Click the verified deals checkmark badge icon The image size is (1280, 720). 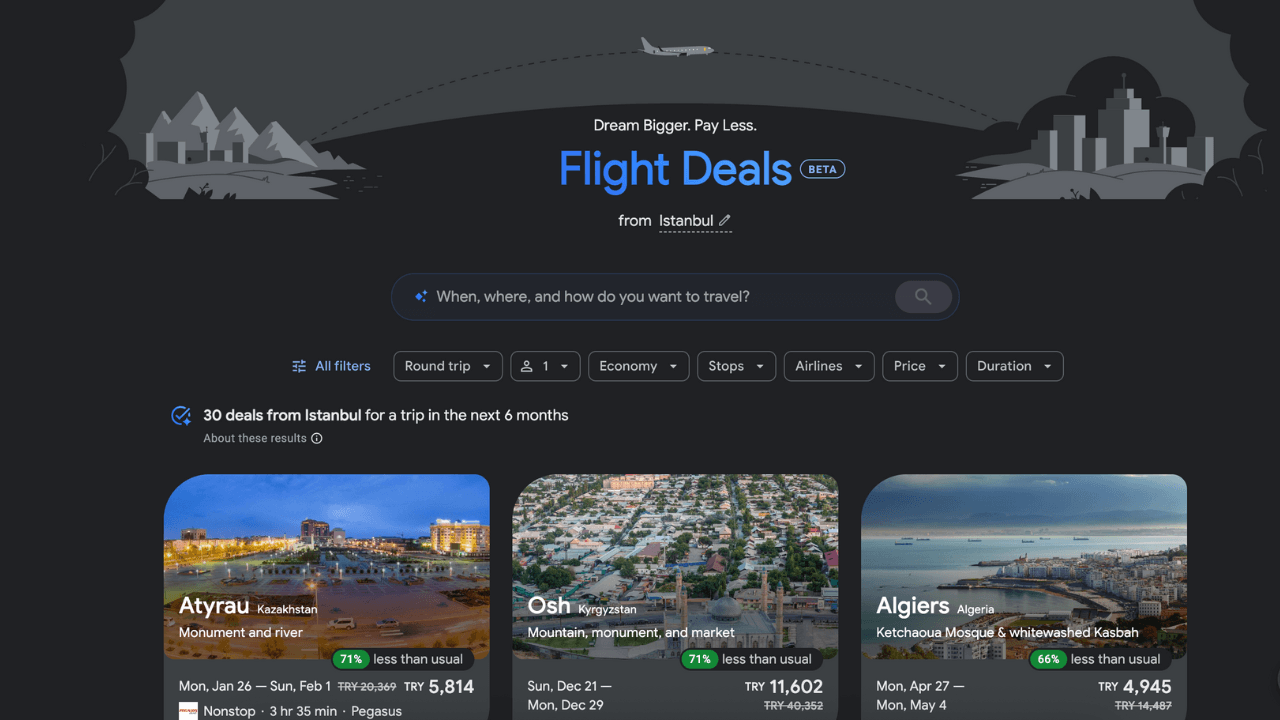pos(181,416)
